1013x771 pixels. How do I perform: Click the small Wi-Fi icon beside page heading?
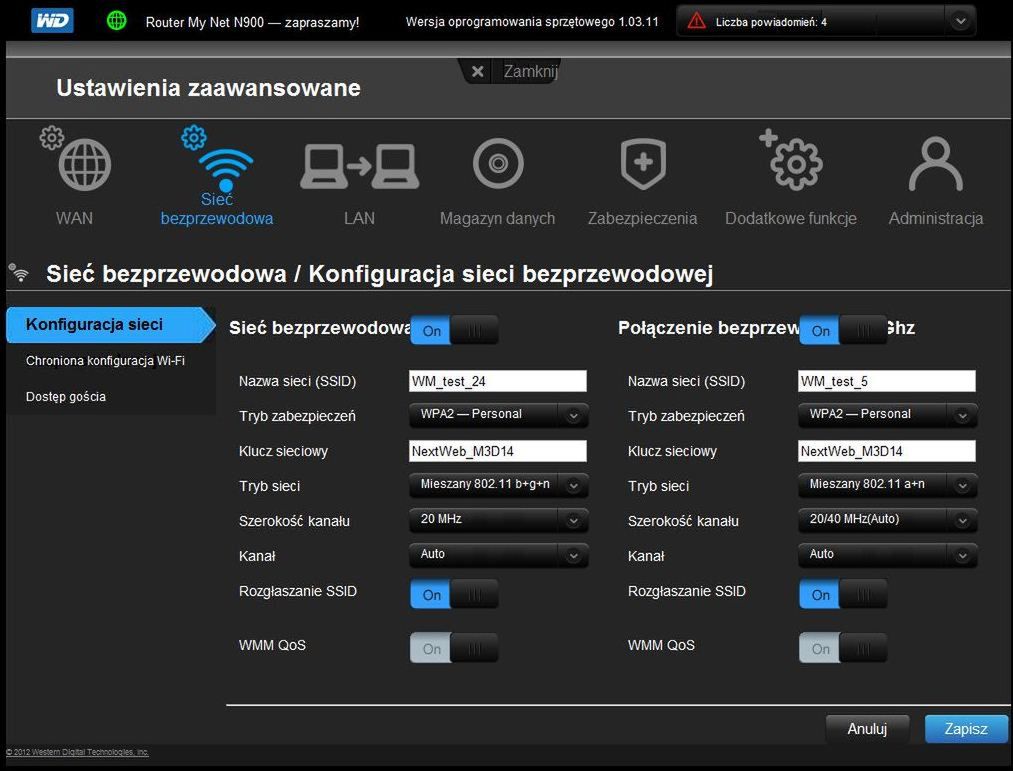[x=19, y=272]
